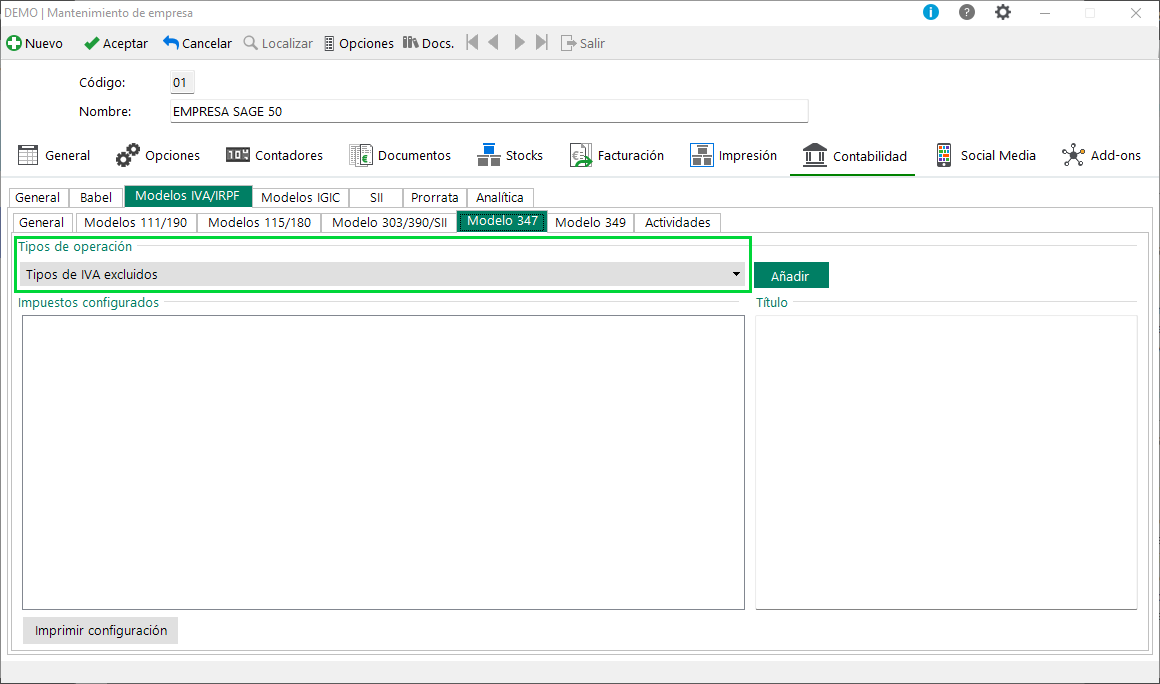Open the blue information icon
The height and width of the screenshot is (684, 1160).
931,13
